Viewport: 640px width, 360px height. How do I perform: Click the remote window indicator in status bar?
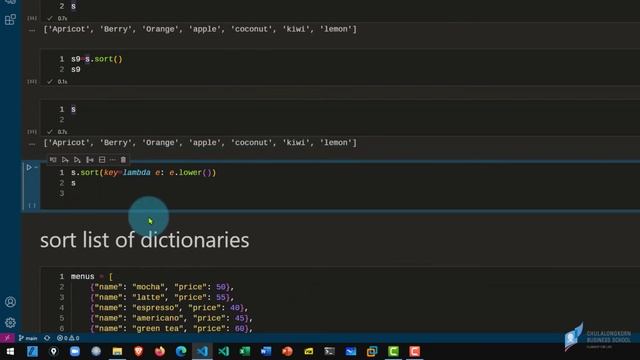click(7, 338)
